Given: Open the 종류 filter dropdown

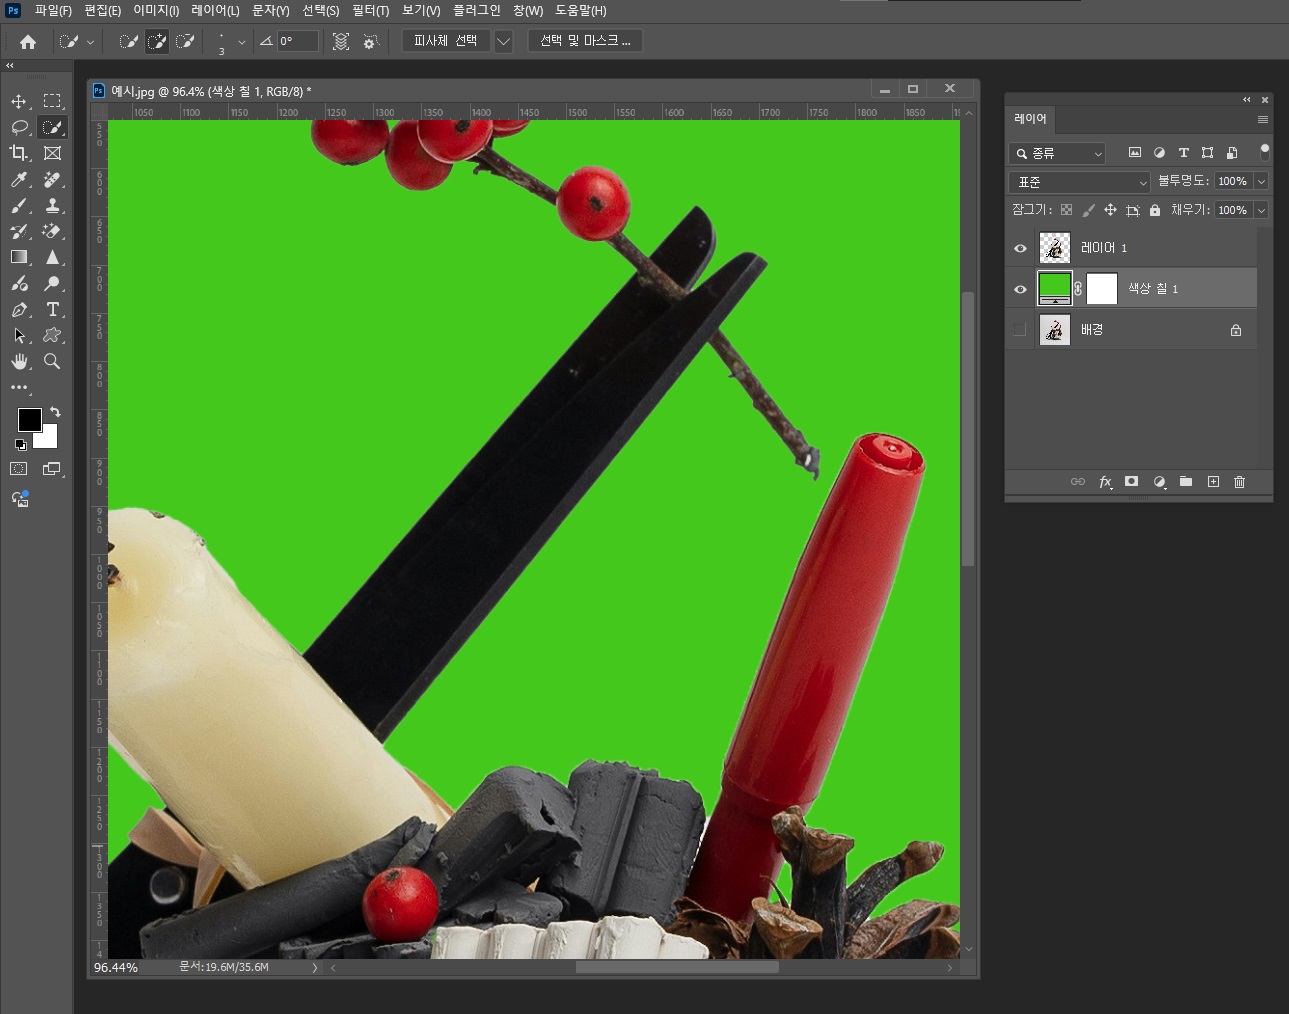Looking at the screenshot, I should click(1058, 153).
